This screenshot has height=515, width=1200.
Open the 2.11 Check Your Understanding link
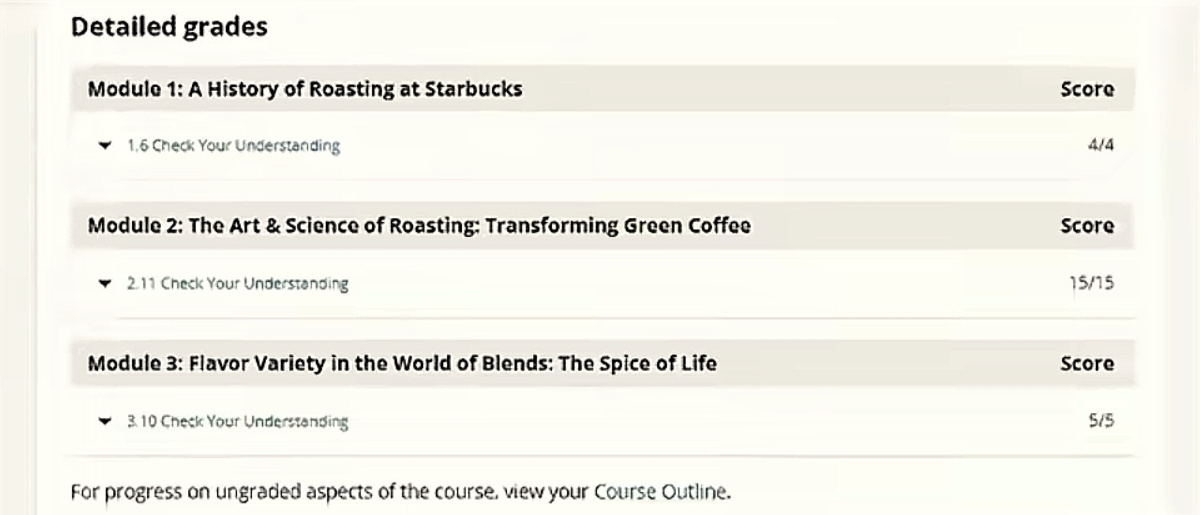237,284
